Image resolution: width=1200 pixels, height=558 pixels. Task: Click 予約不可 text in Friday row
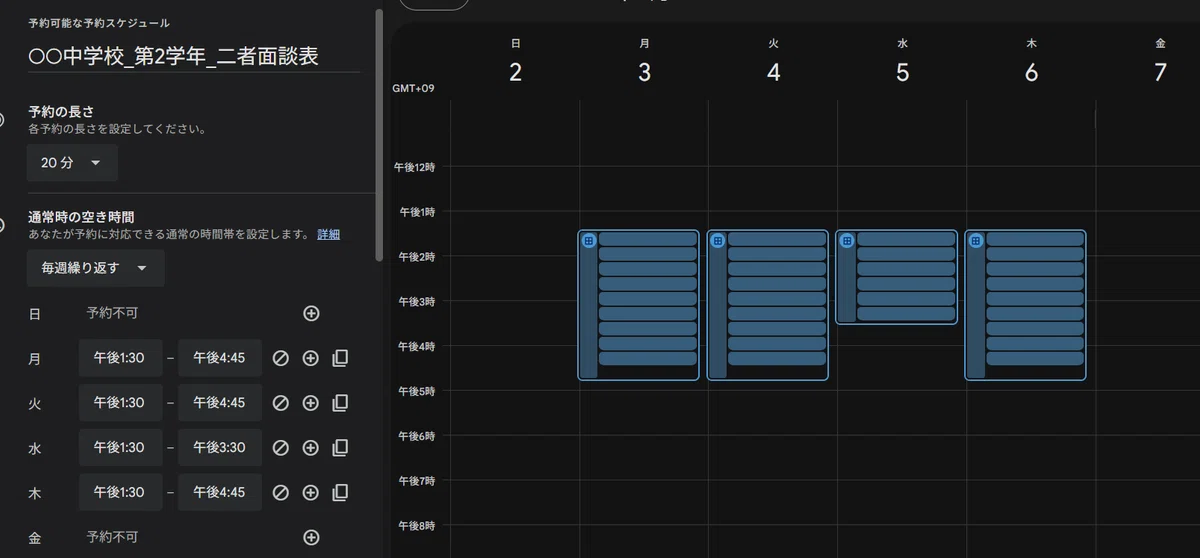pyautogui.click(x=112, y=538)
